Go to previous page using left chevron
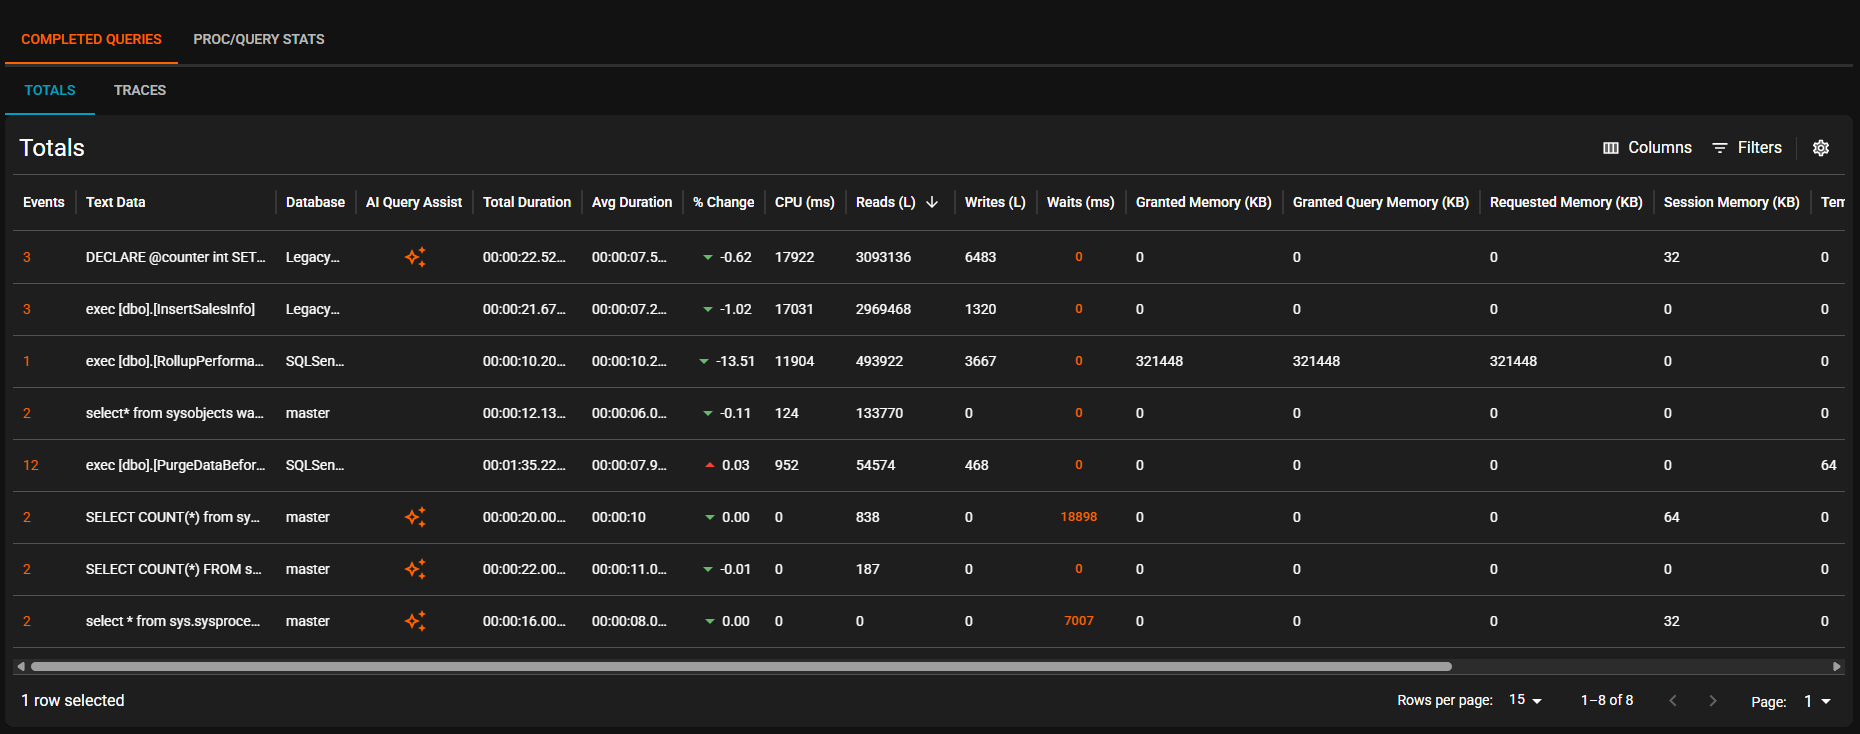Viewport: 1860px width, 734px height. click(1673, 701)
